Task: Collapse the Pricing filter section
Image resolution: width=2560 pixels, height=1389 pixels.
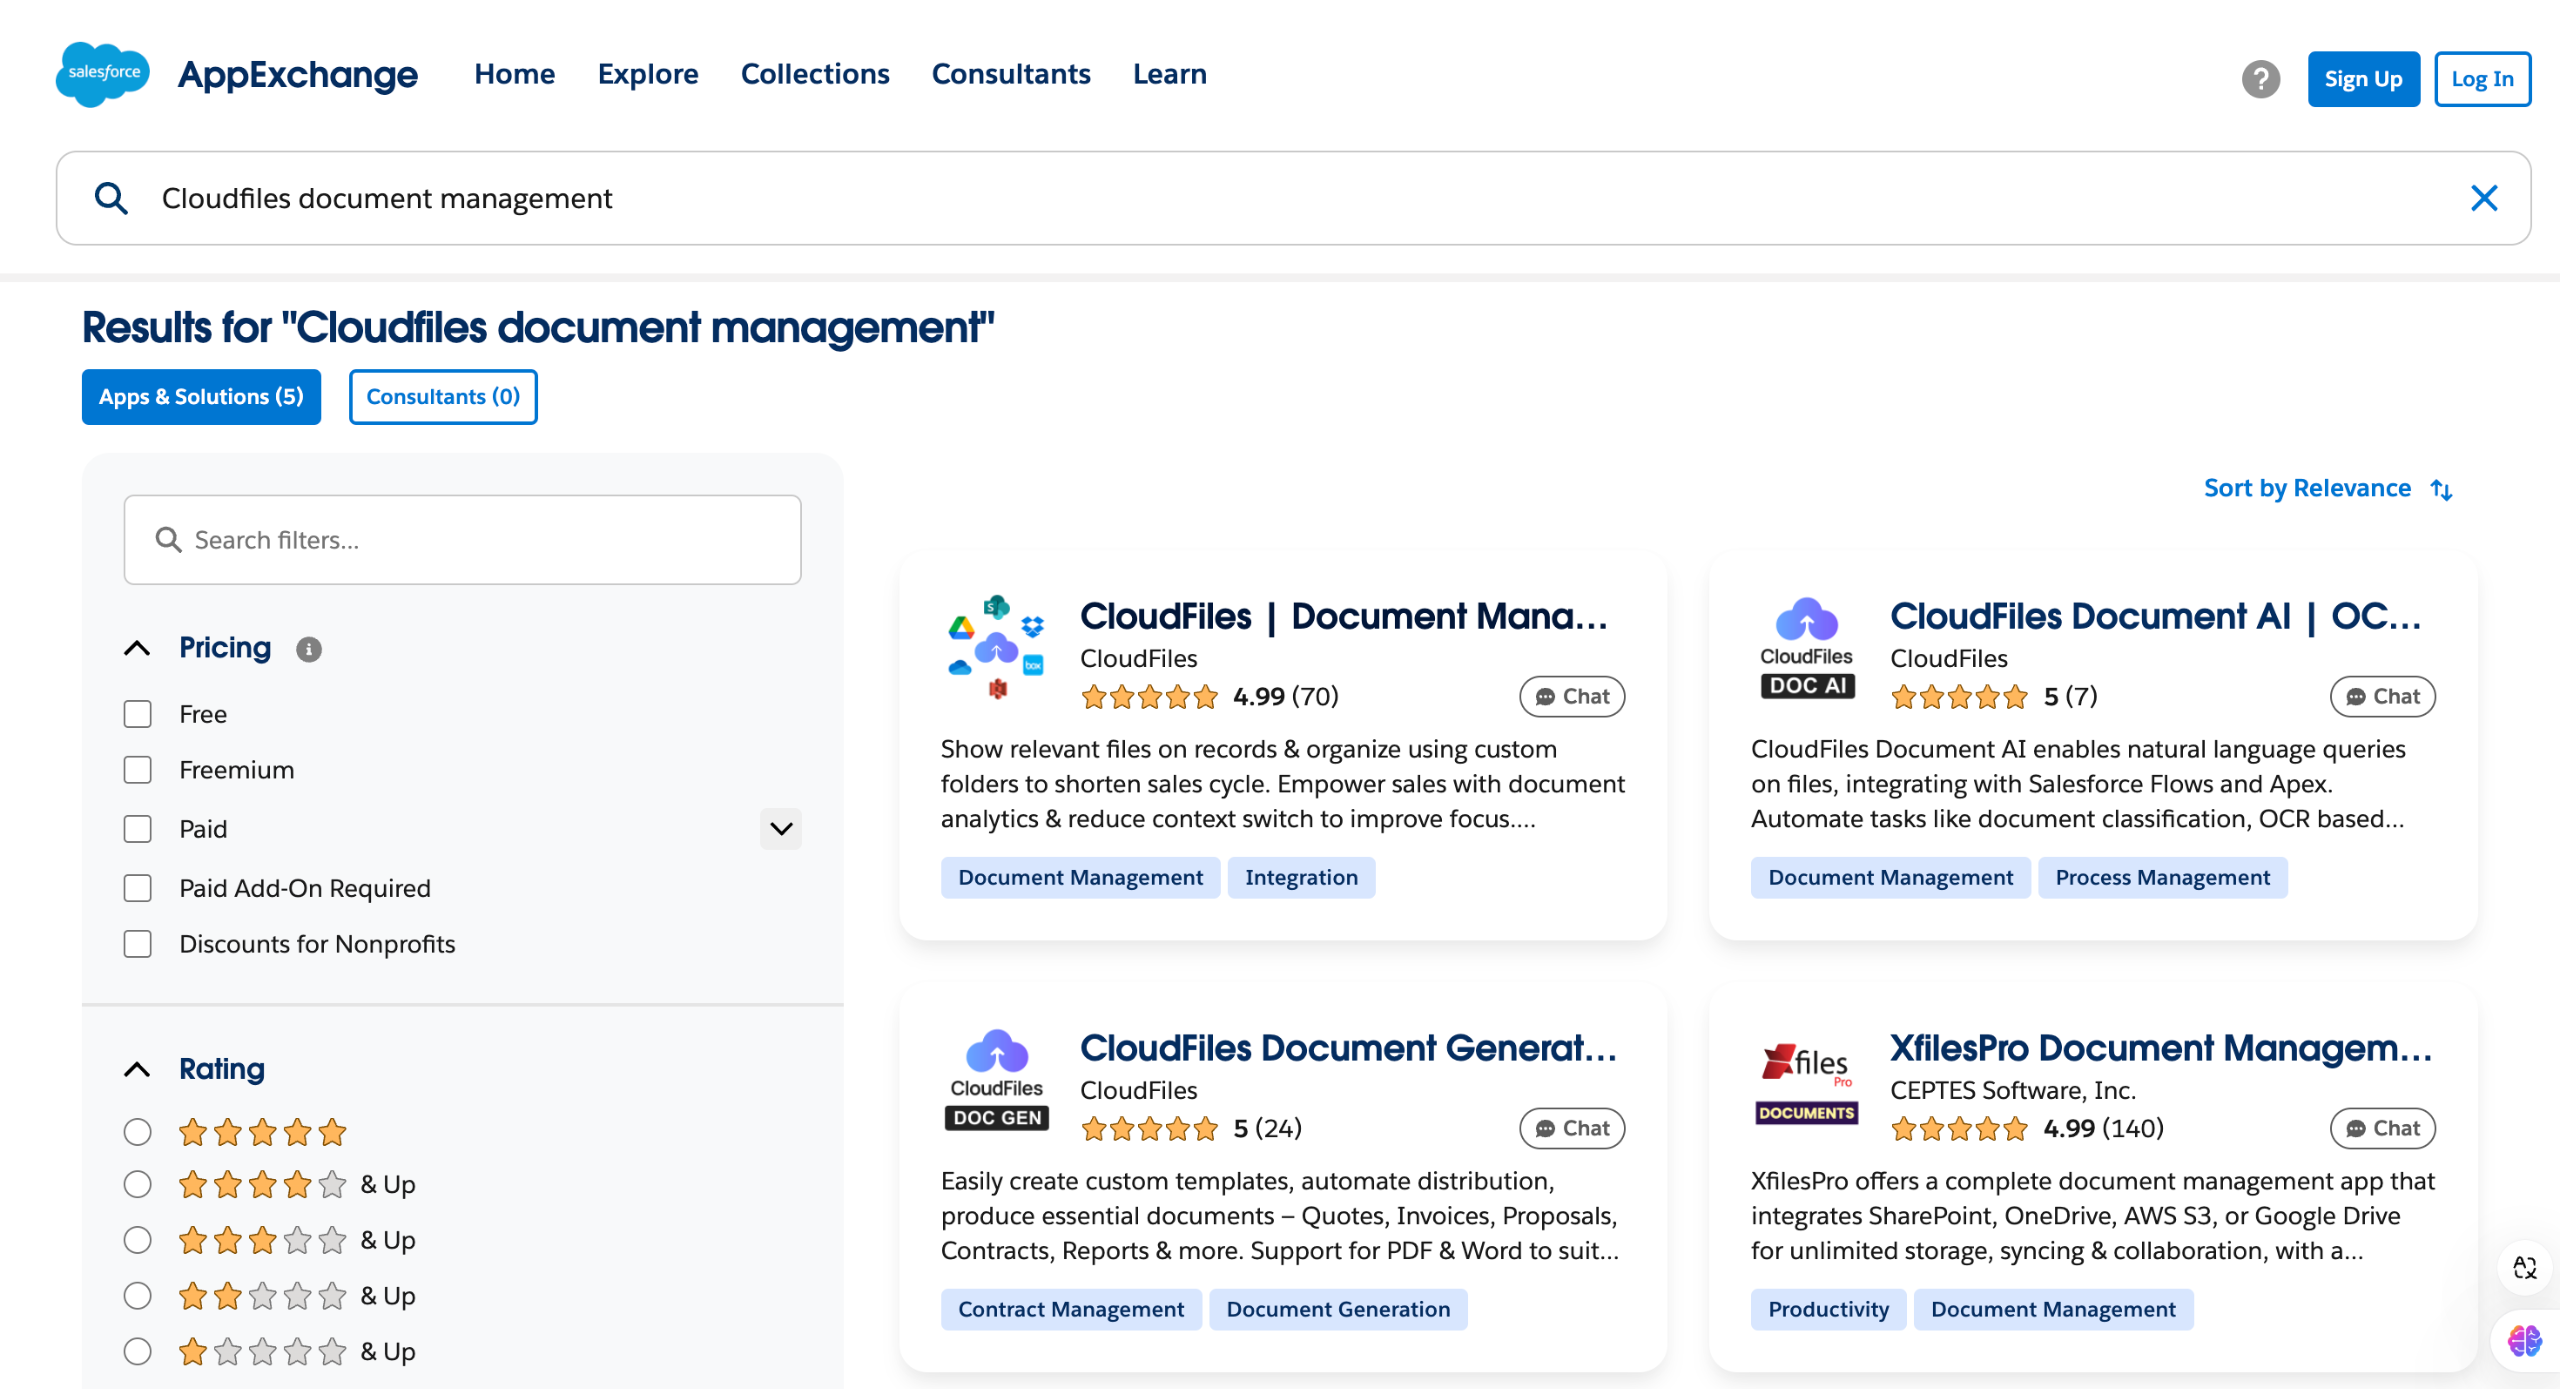Action: click(137, 648)
